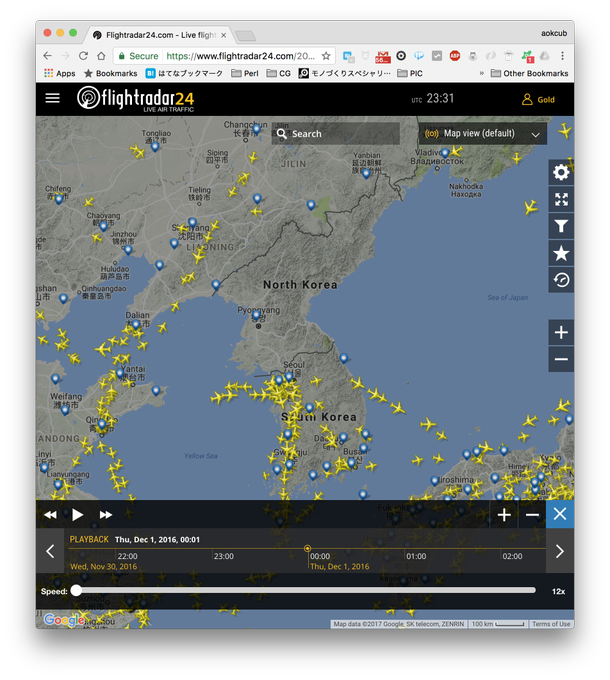Click the aokcub profile button

click(x=554, y=33)
